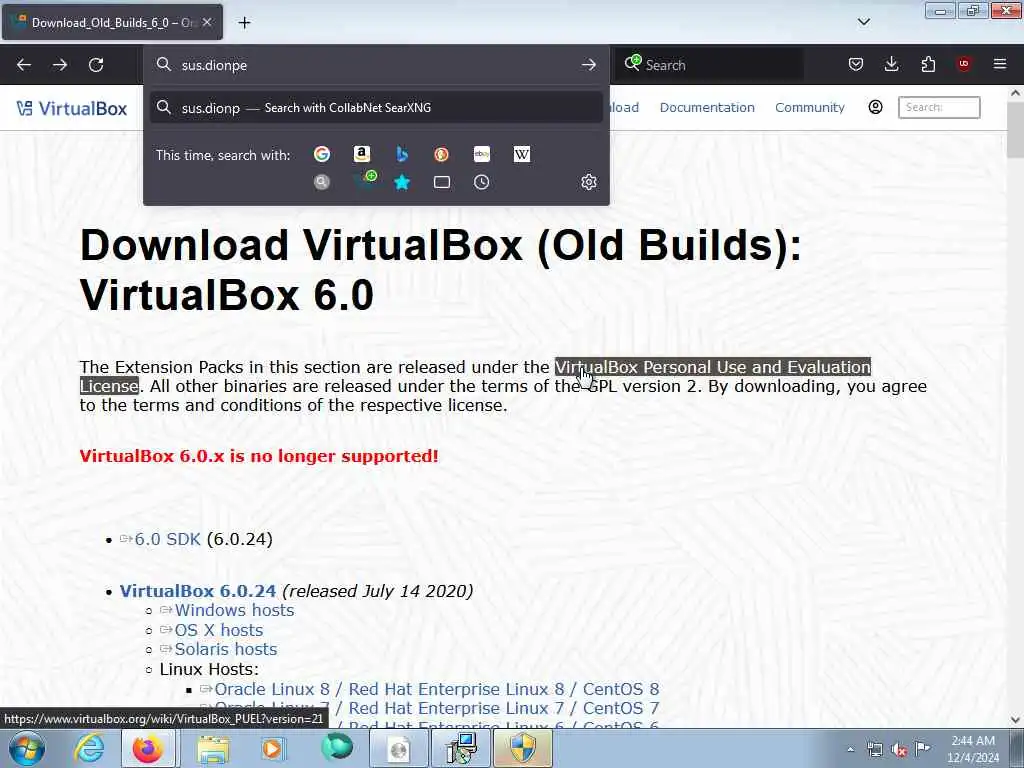Click the VirtualBox site search field

point(939,107)
